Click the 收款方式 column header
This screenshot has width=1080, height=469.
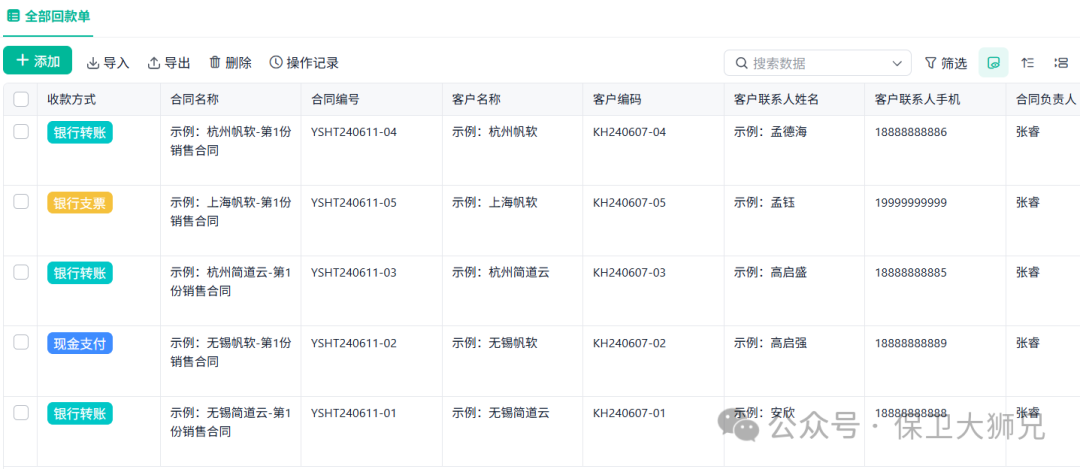pyautogui.click(x=72, y=99)
